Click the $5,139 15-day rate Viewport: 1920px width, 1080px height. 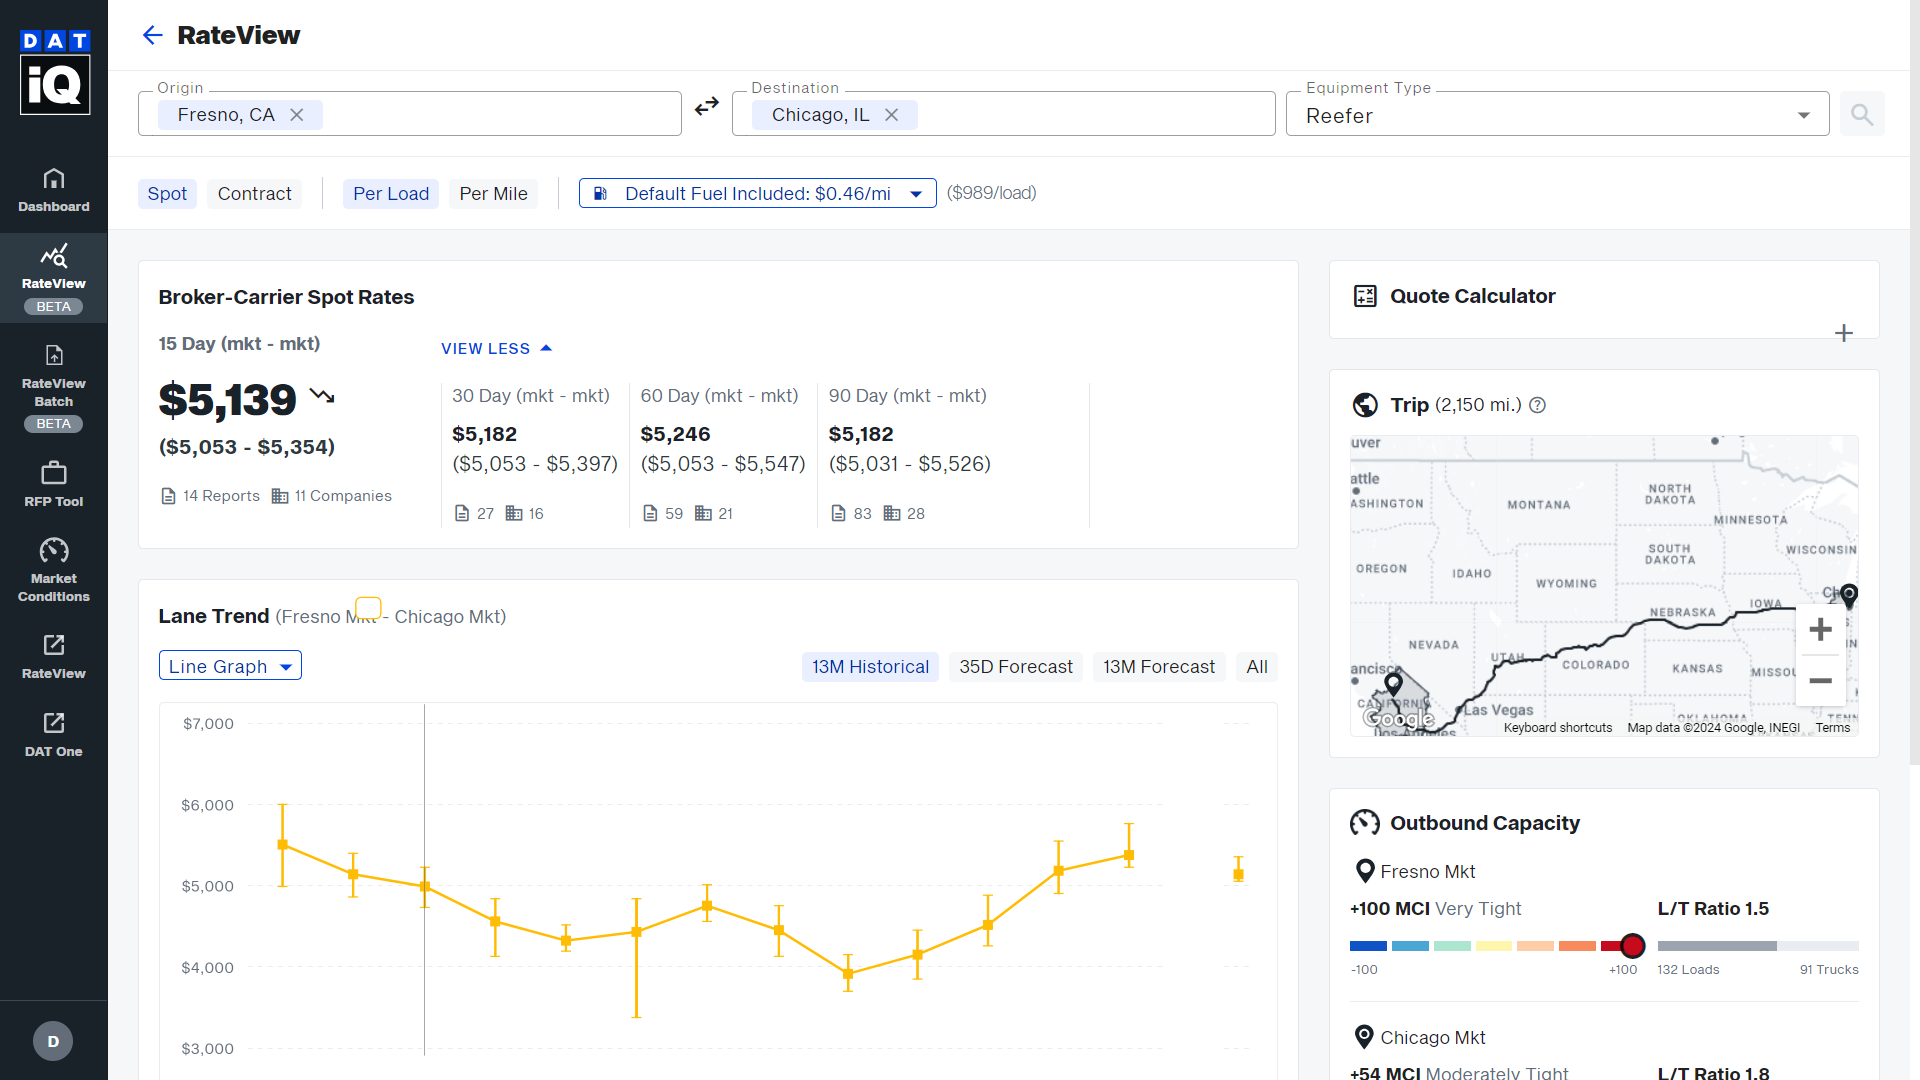[x=228, y=400]
